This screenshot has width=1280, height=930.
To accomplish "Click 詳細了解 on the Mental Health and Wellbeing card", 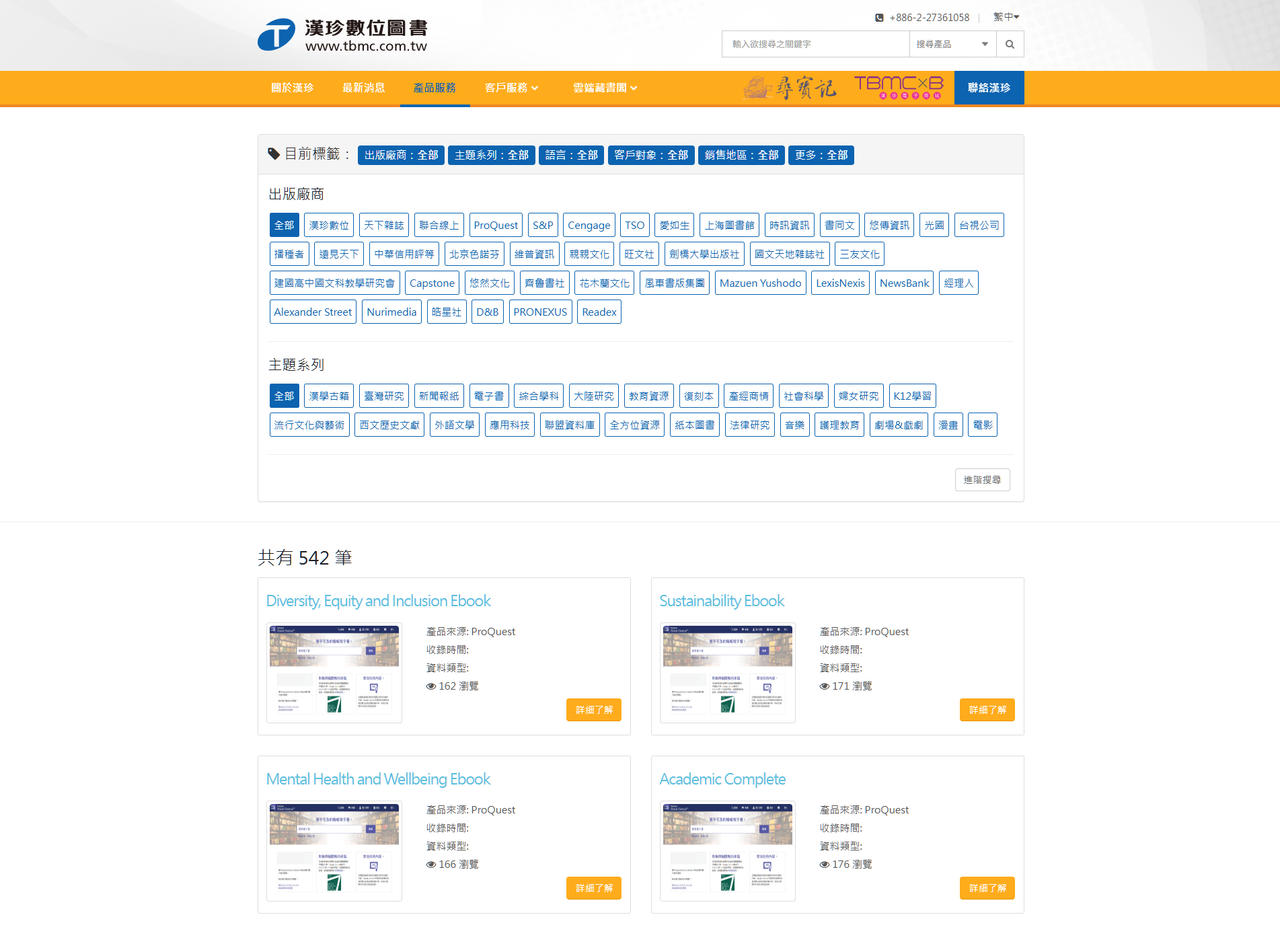I will [594, 888].
